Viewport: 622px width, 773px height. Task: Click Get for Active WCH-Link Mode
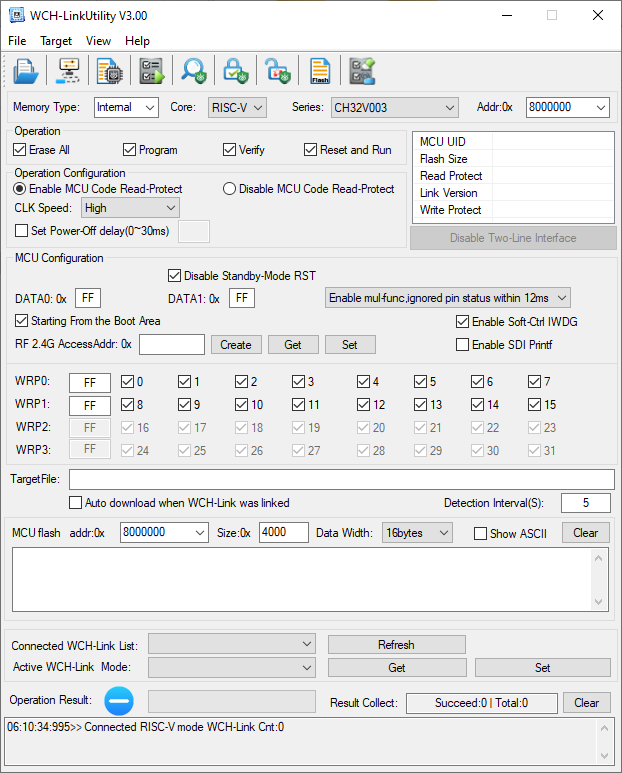point(397,668)
